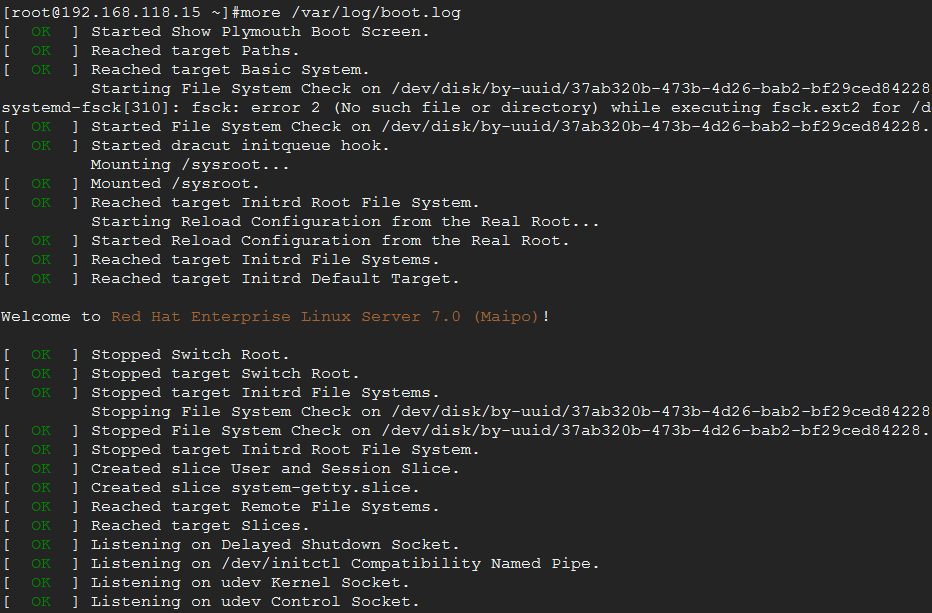Click the "Stopped Switch Root." line

coord(190,355)
